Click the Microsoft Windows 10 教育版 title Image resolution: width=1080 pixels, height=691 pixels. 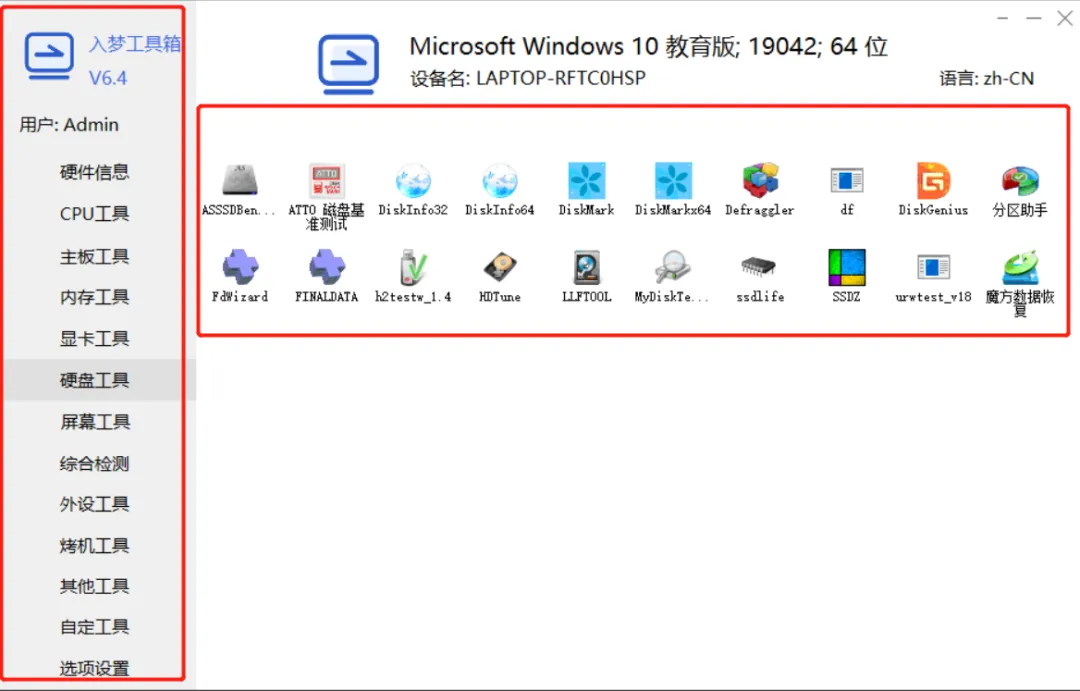(x=647, y=46)
